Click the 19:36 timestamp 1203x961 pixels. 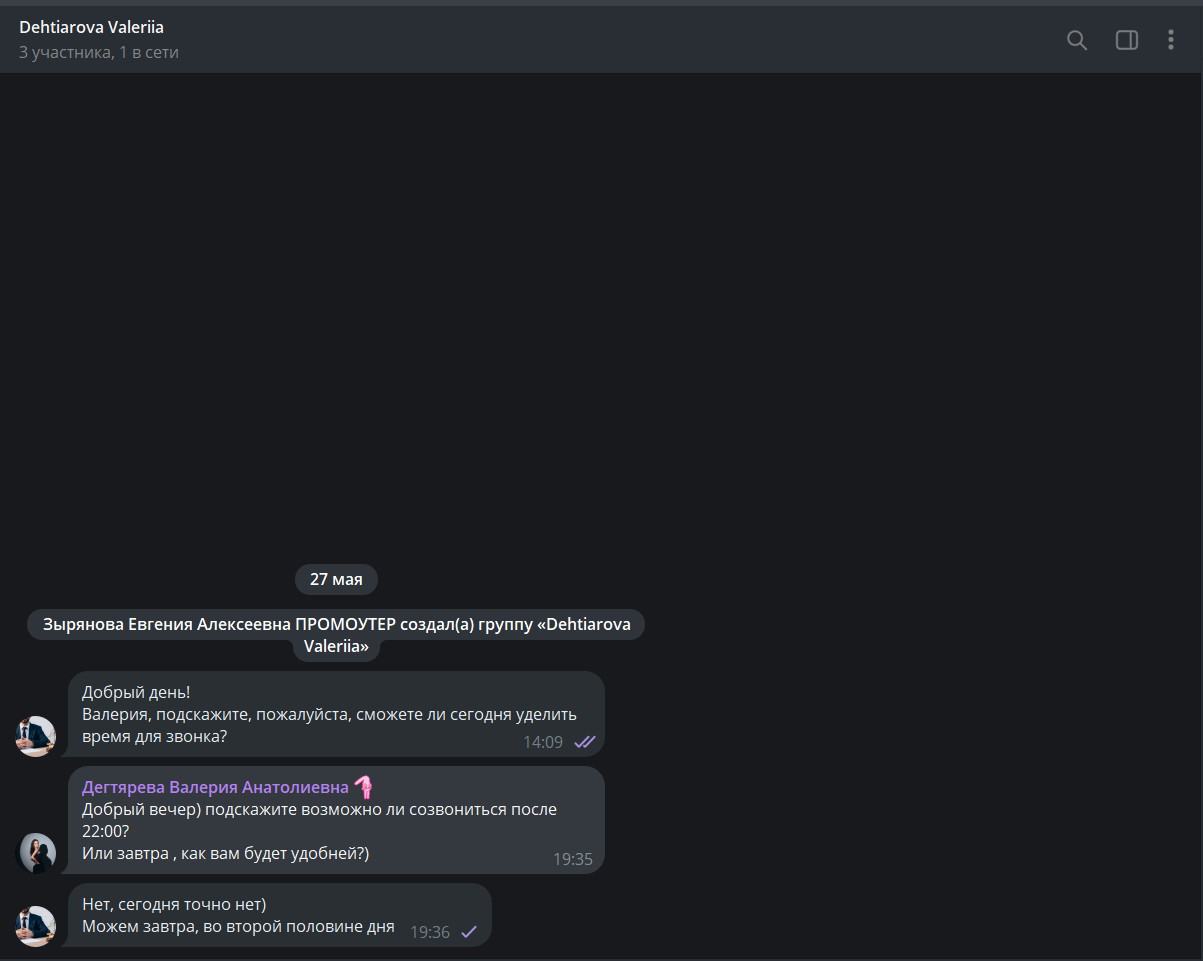point(430,932)
